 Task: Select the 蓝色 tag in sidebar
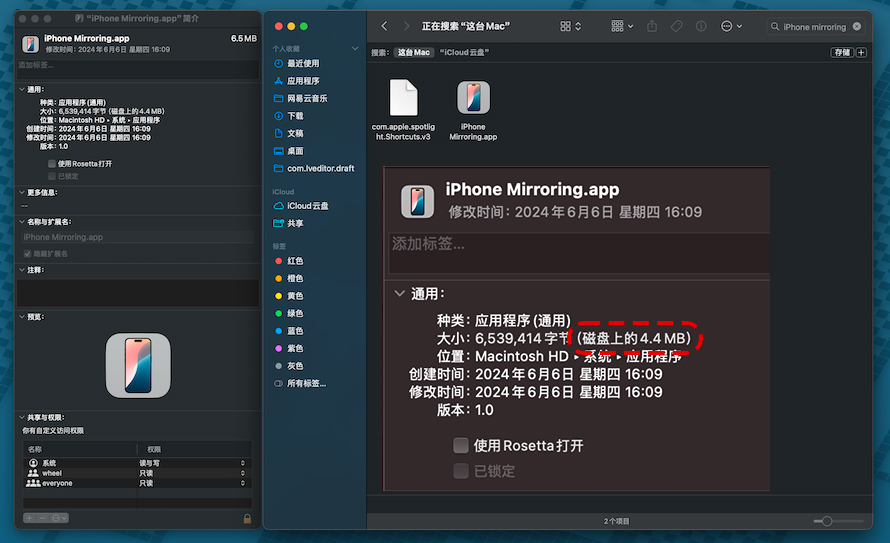tap(295, 331)
